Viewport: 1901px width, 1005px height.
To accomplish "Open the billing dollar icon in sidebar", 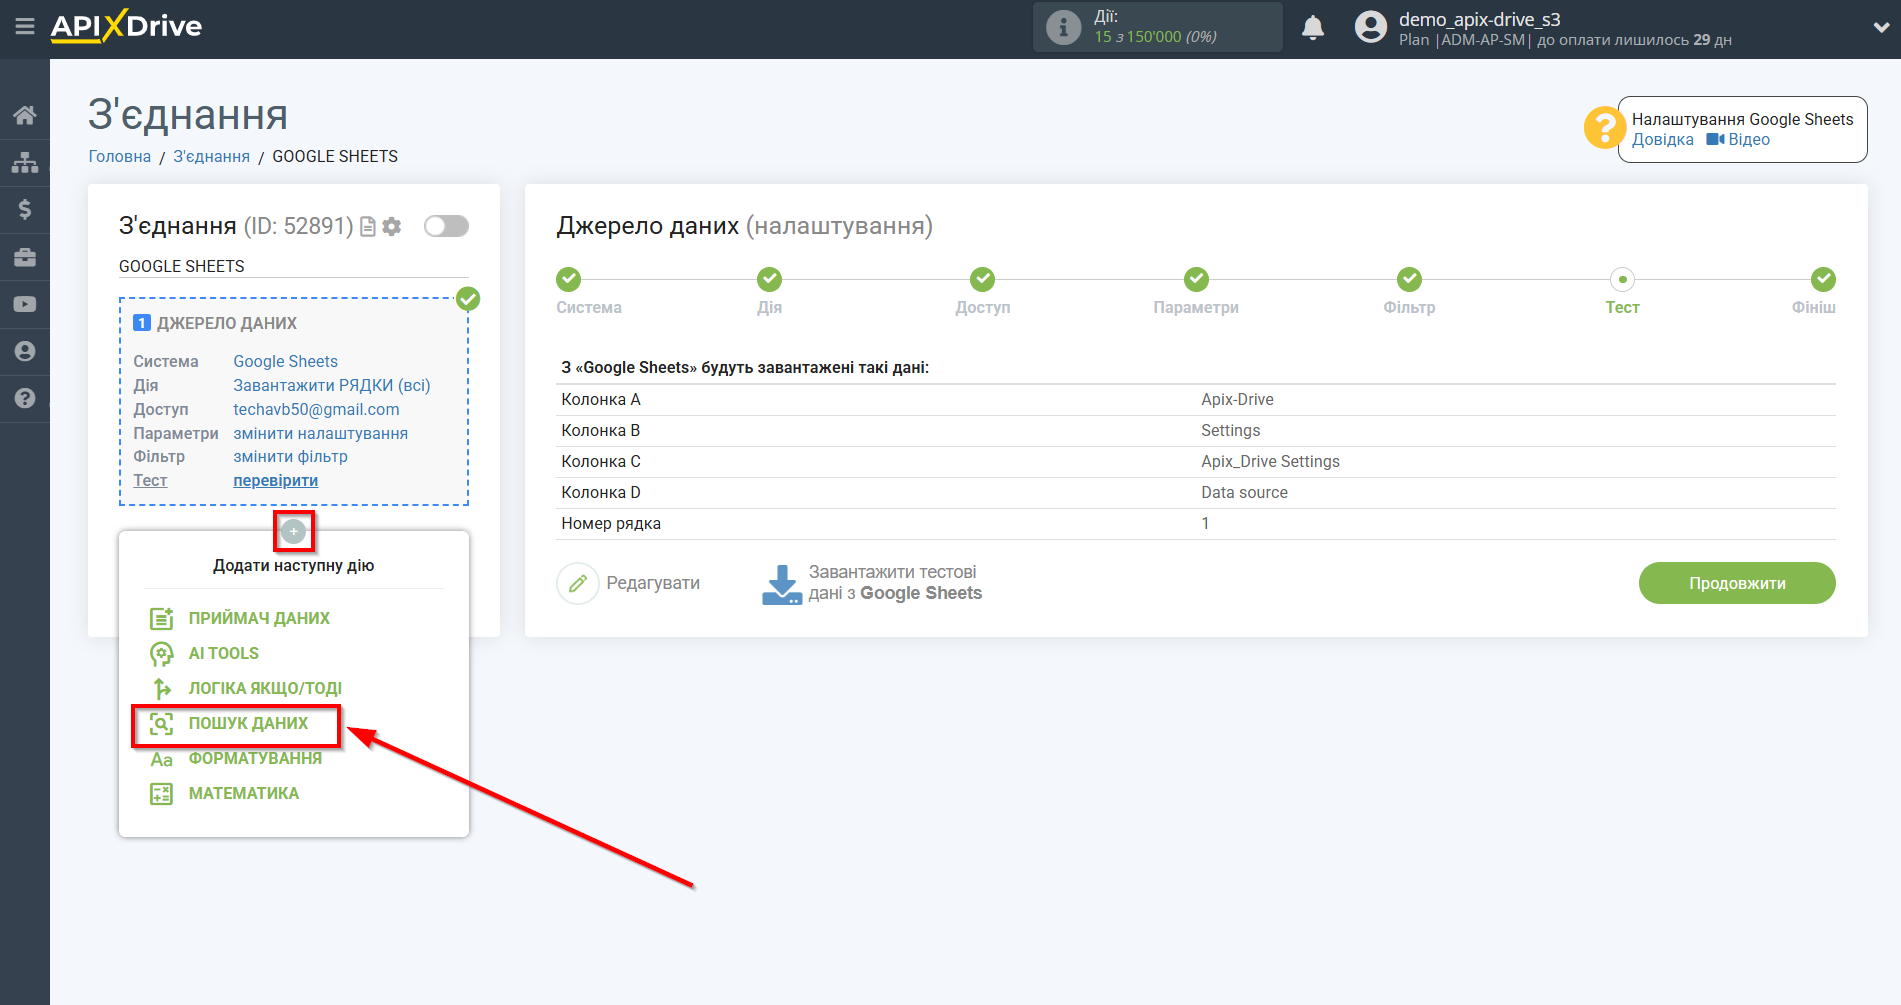I will click(25, 209).
